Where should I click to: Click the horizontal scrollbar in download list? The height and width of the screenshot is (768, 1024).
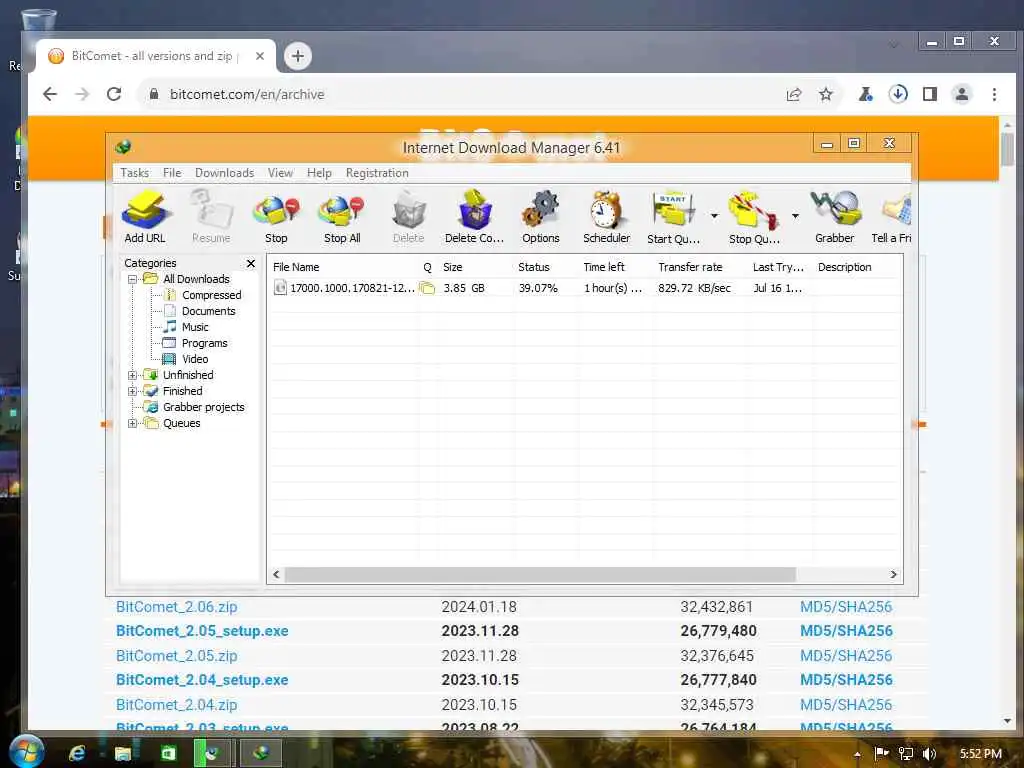(x=540, y=575)
